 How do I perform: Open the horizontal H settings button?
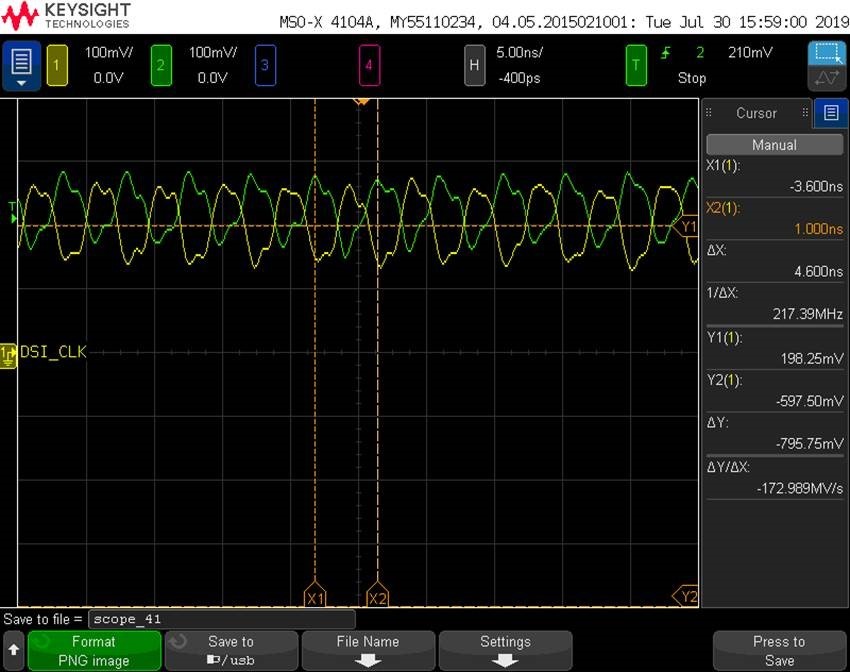(x=474, y=66)
